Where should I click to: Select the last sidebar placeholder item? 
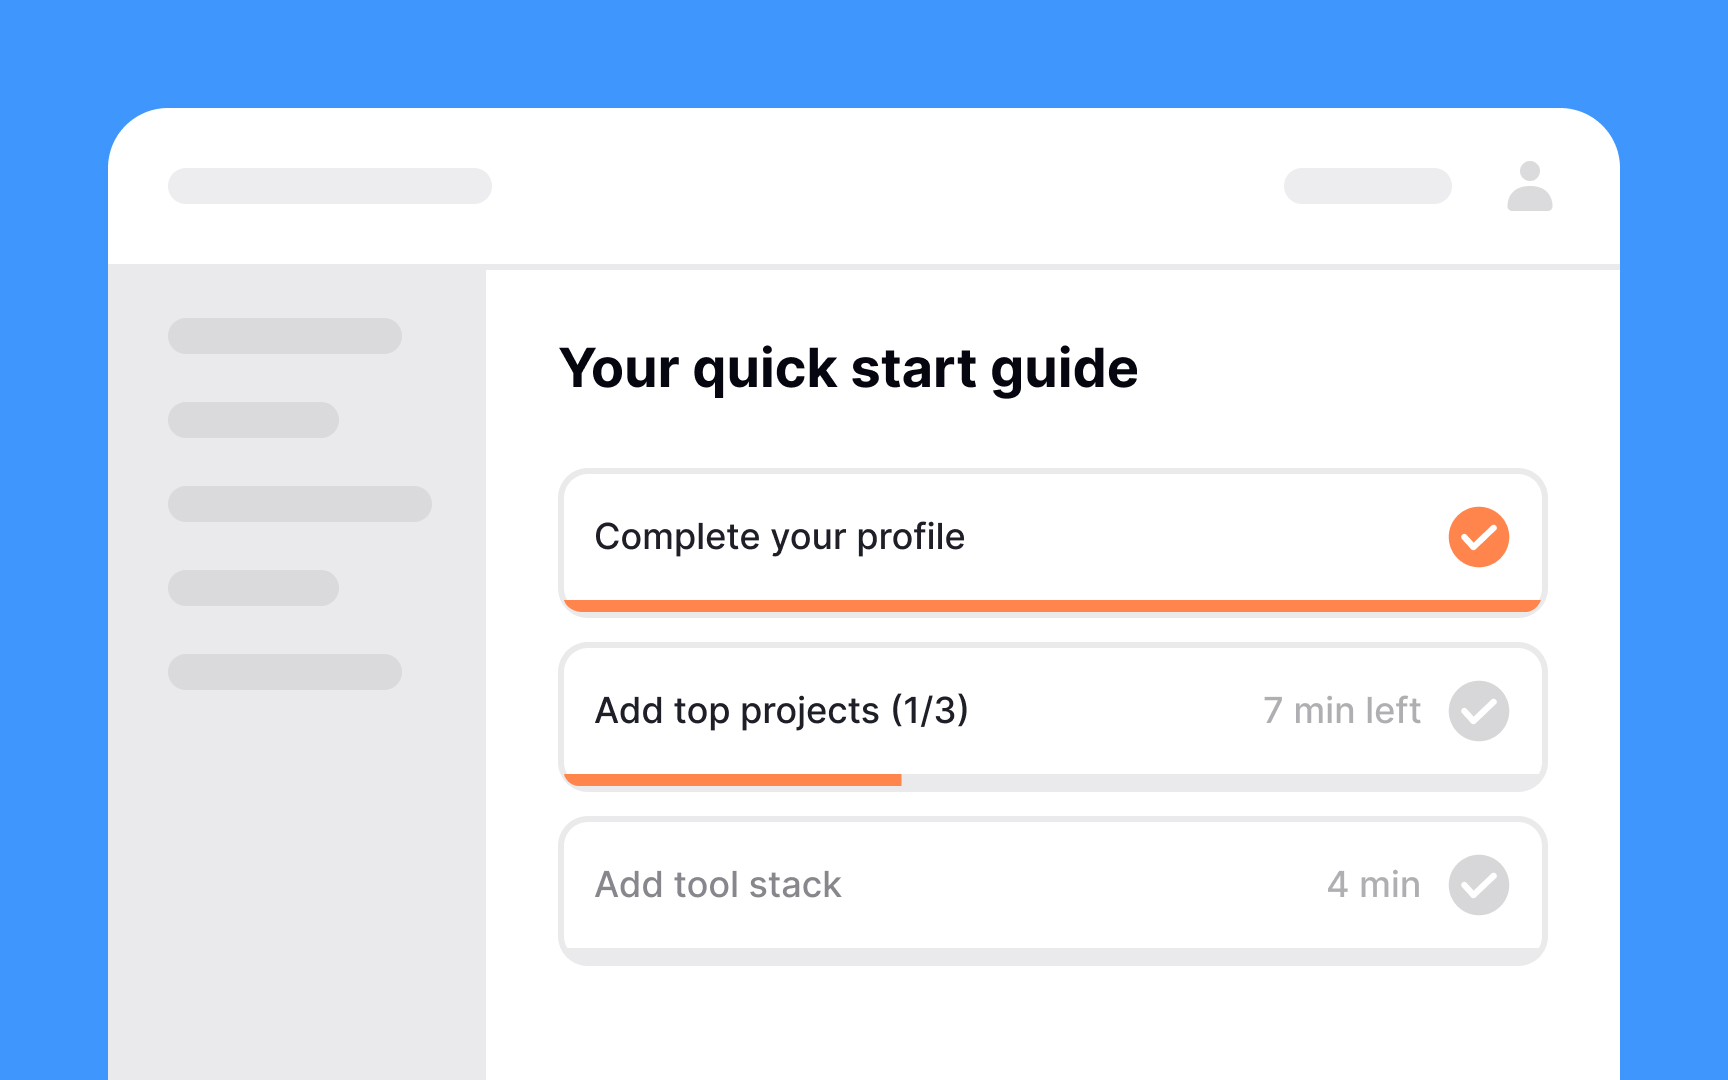pyautogui.click(x=285, y=672)
